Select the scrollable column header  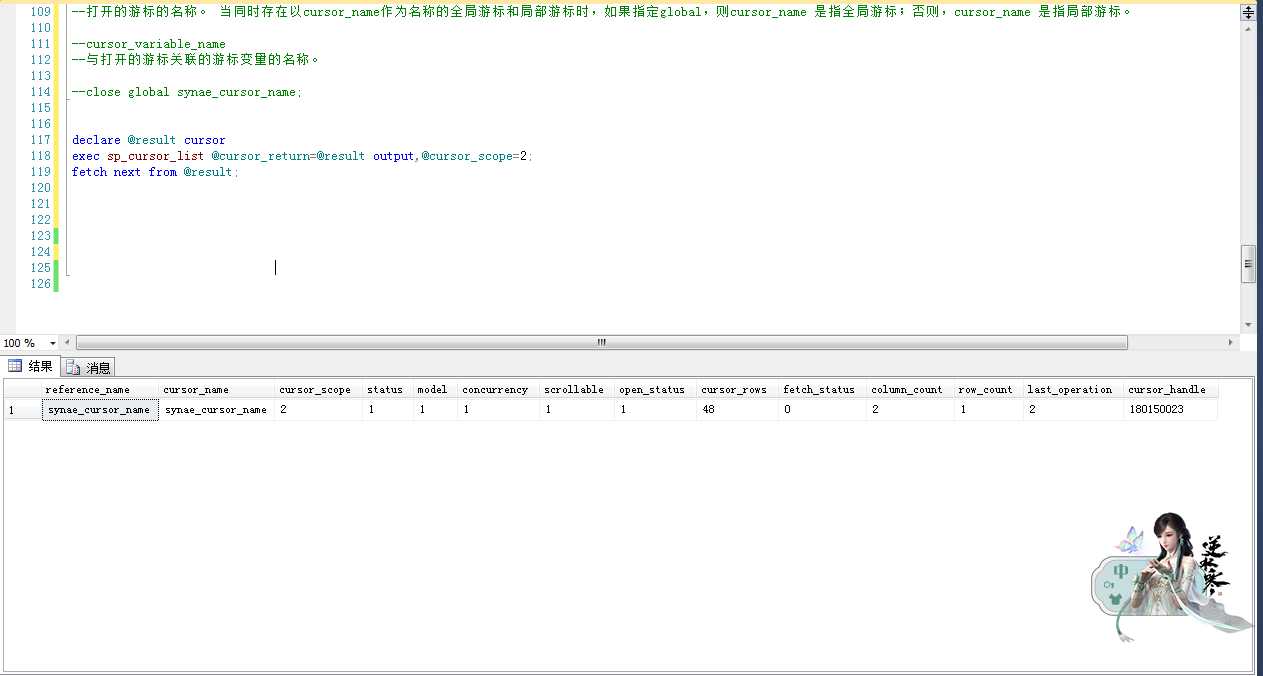[x=577, y=390]
